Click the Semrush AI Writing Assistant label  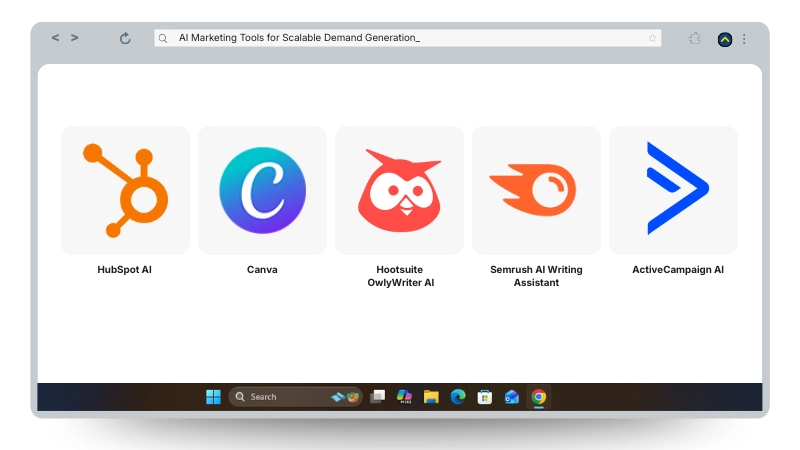(x=536, y=276)
